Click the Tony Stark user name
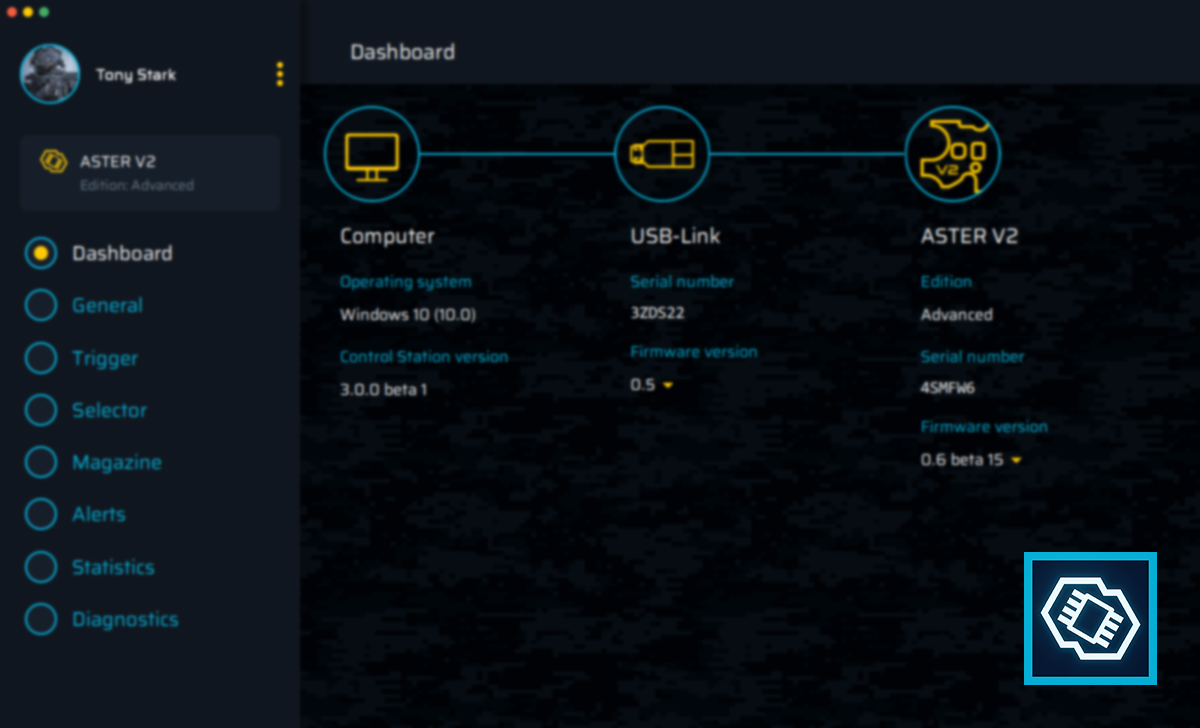Image resolution: width=1200 pixels, height=728 pixels. (136, 75)
